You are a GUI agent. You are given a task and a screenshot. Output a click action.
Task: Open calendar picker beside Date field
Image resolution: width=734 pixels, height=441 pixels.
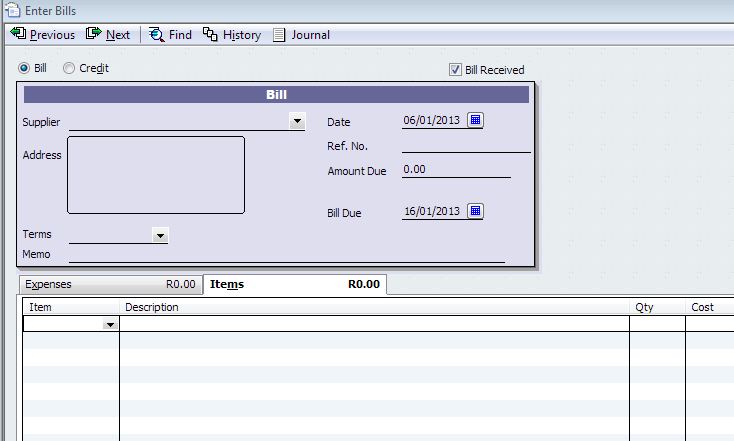click(475, 120)
